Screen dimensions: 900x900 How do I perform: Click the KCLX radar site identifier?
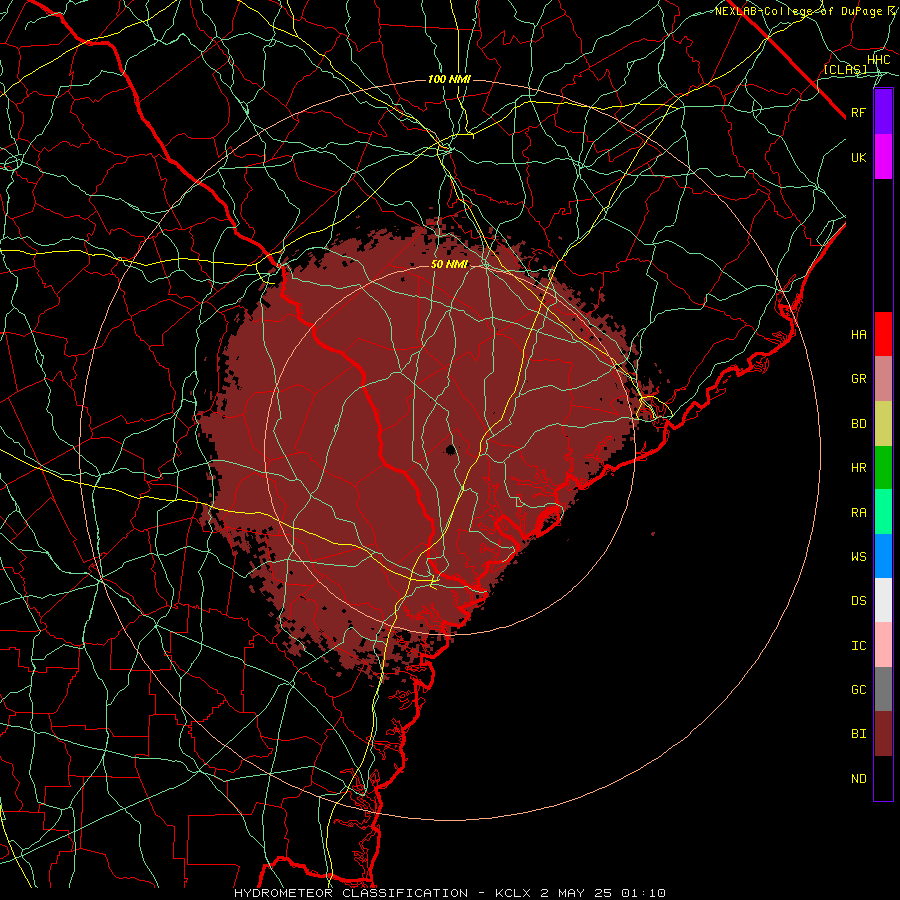tap(511, 893)
